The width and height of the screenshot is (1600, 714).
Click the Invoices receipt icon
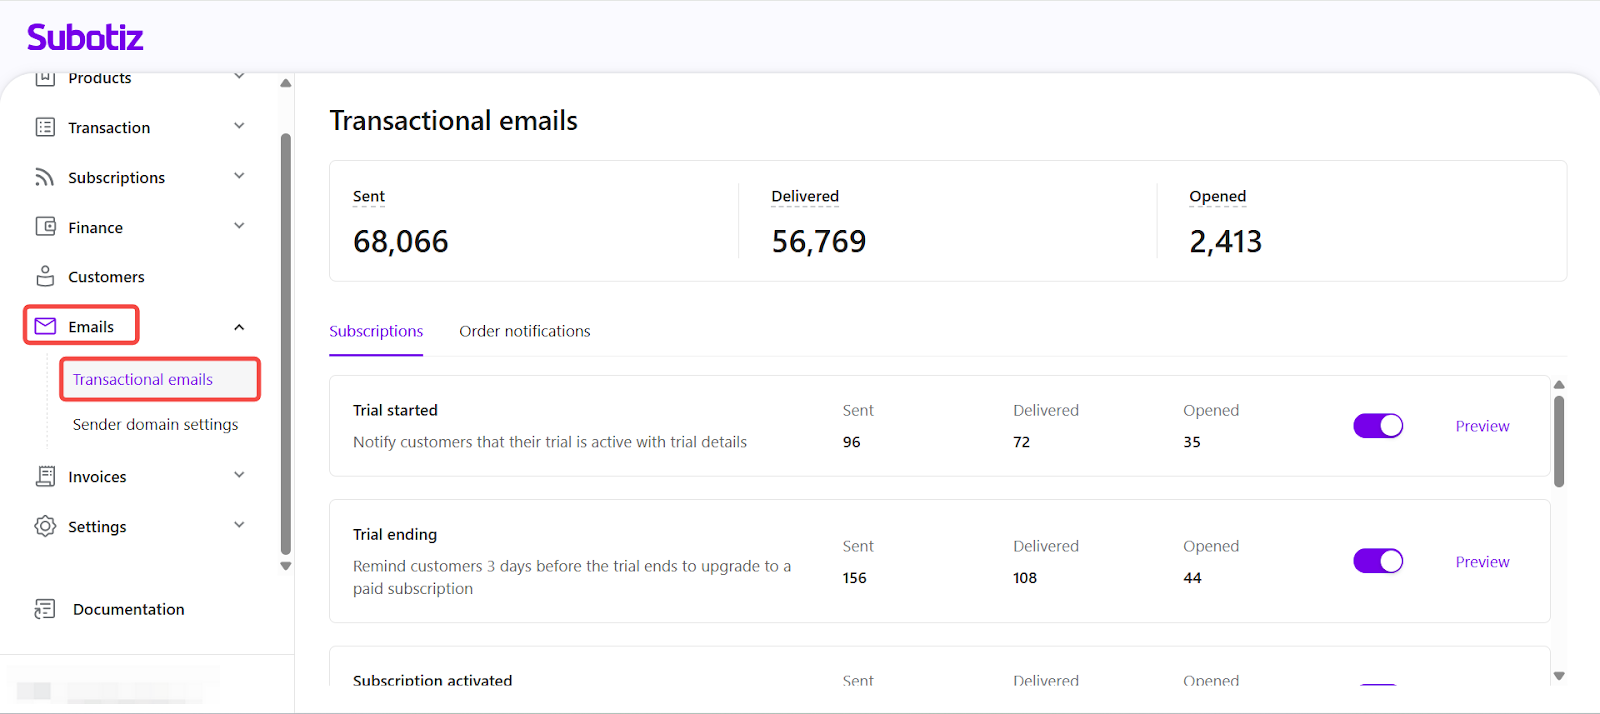coord(45,476)
